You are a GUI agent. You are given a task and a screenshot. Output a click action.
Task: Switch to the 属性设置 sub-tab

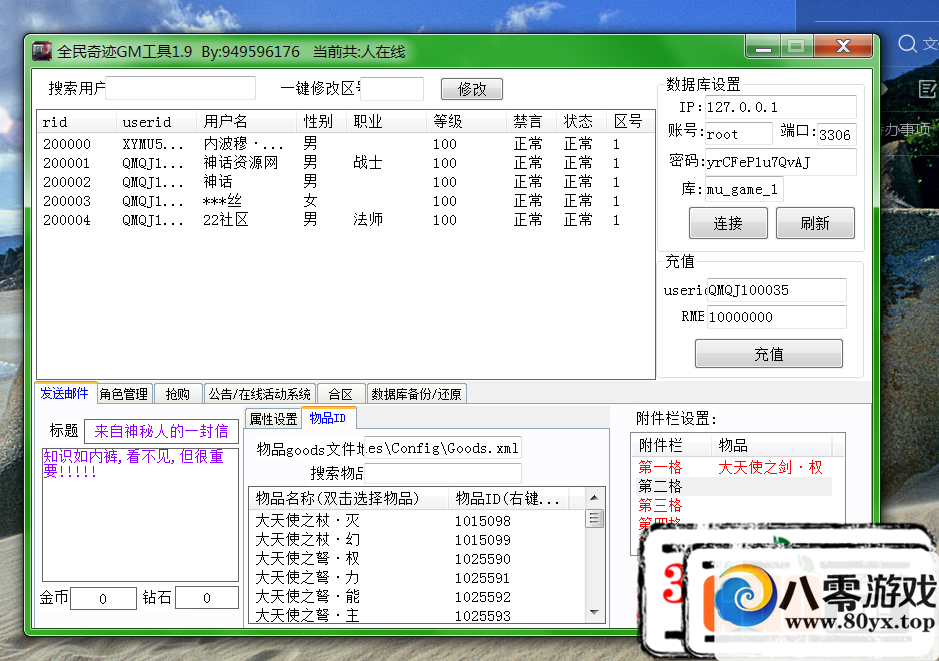273,419
